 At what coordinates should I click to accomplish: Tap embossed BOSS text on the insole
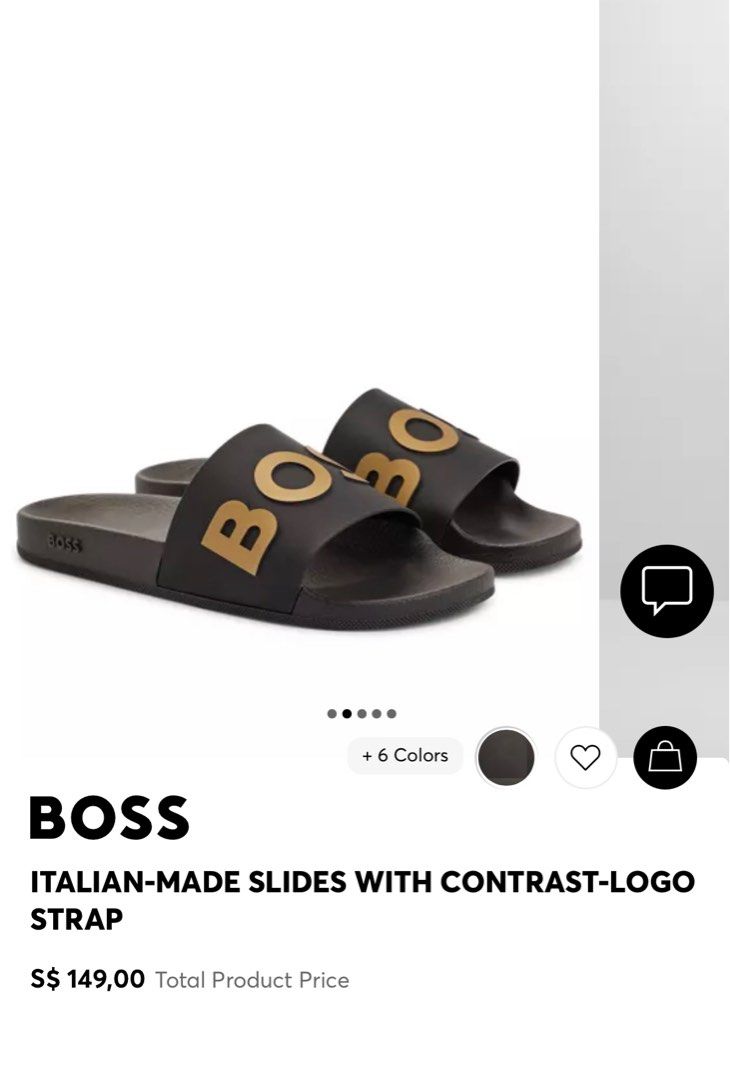pos(65,544)
